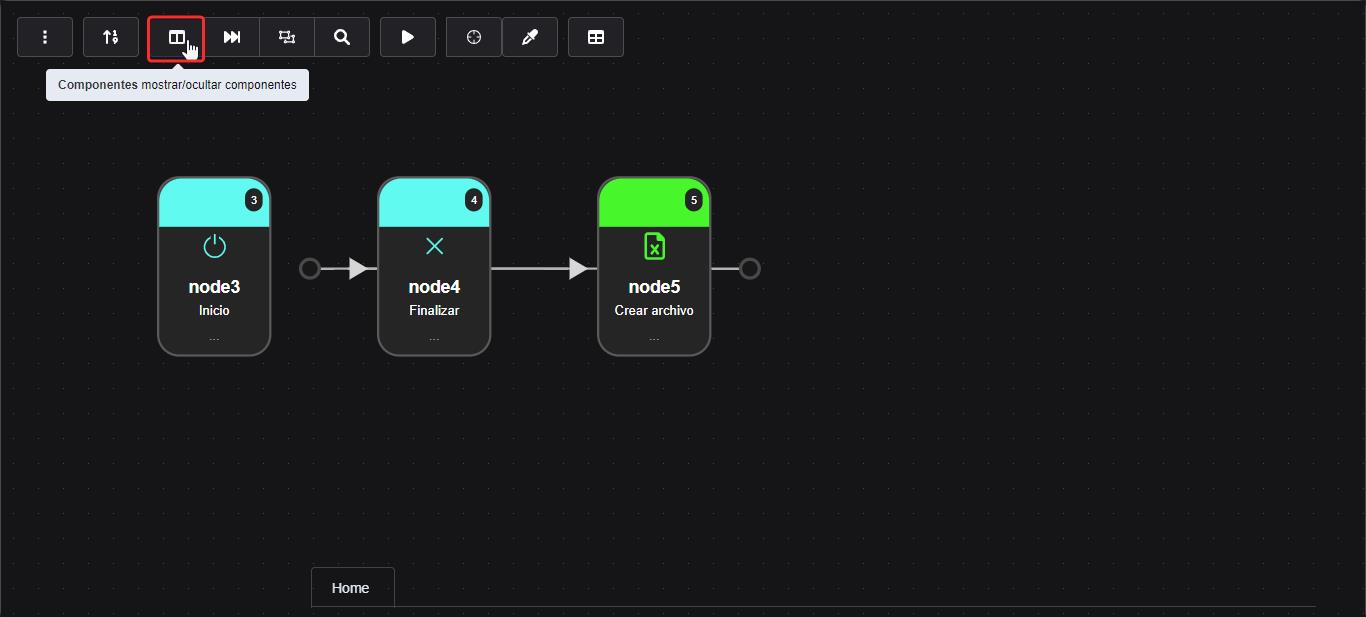Click the X icon on node4
Viewport: 1366px width, 617px height.
(434, 246)
